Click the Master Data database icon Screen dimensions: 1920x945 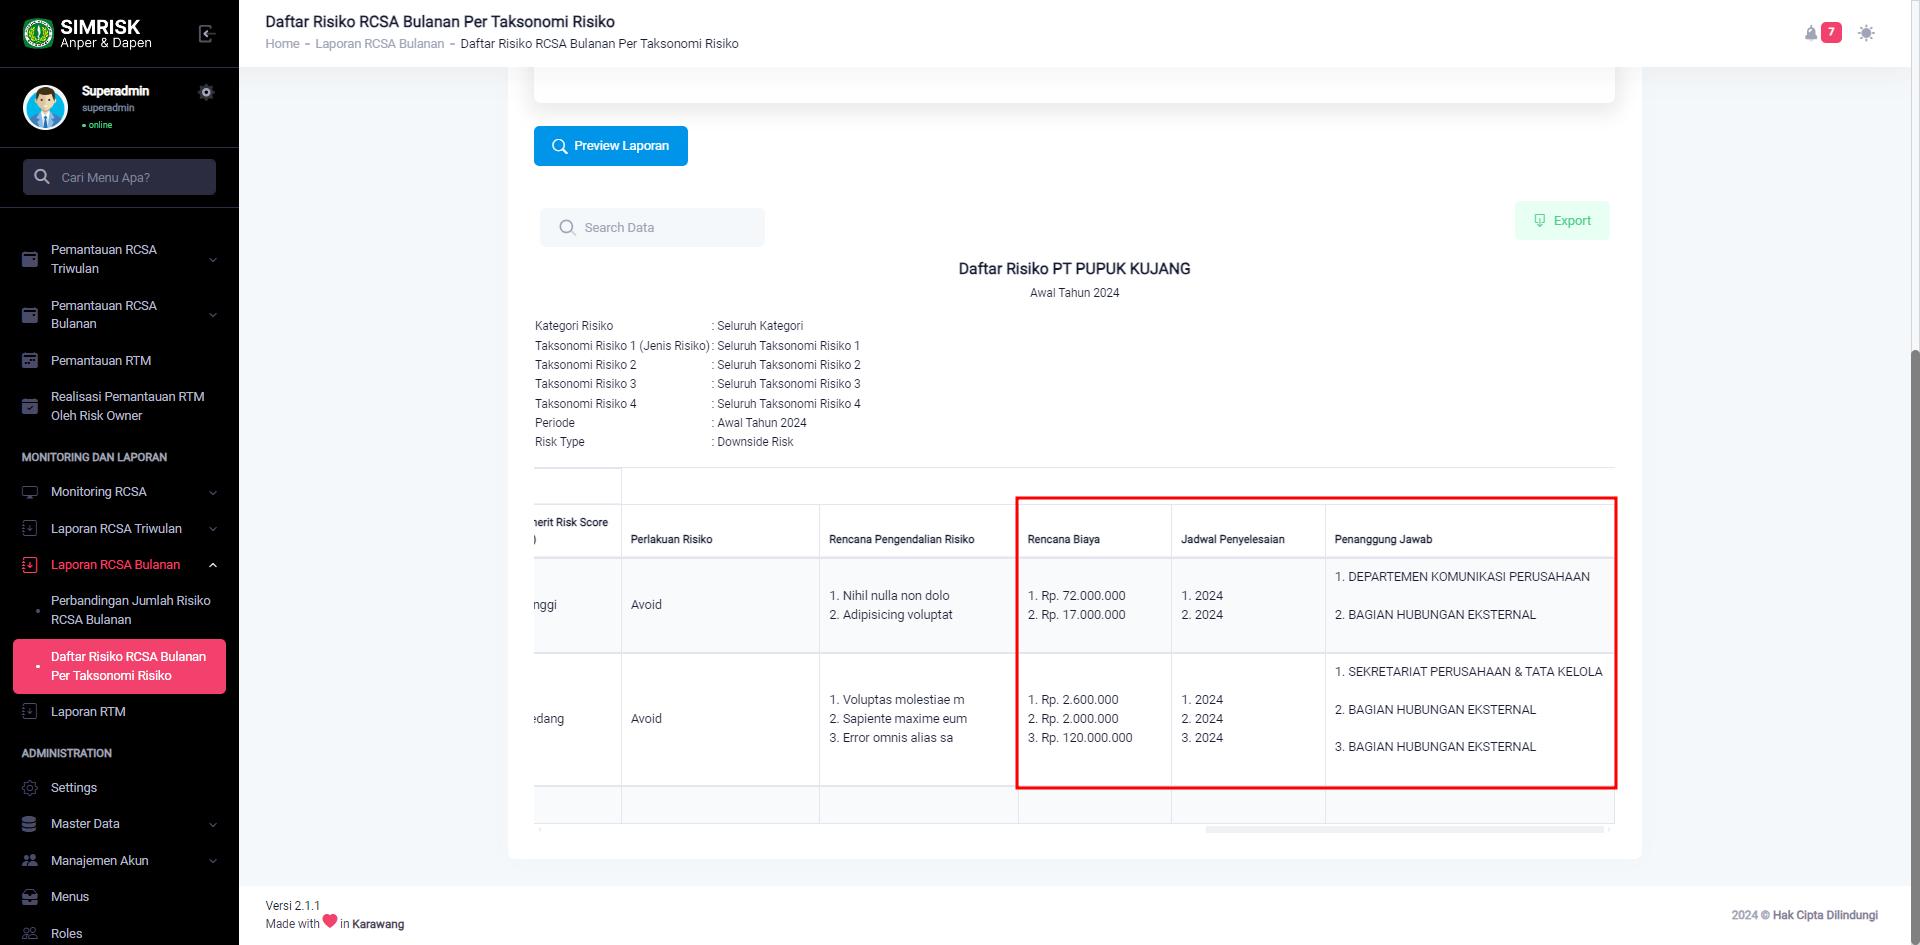30,824
